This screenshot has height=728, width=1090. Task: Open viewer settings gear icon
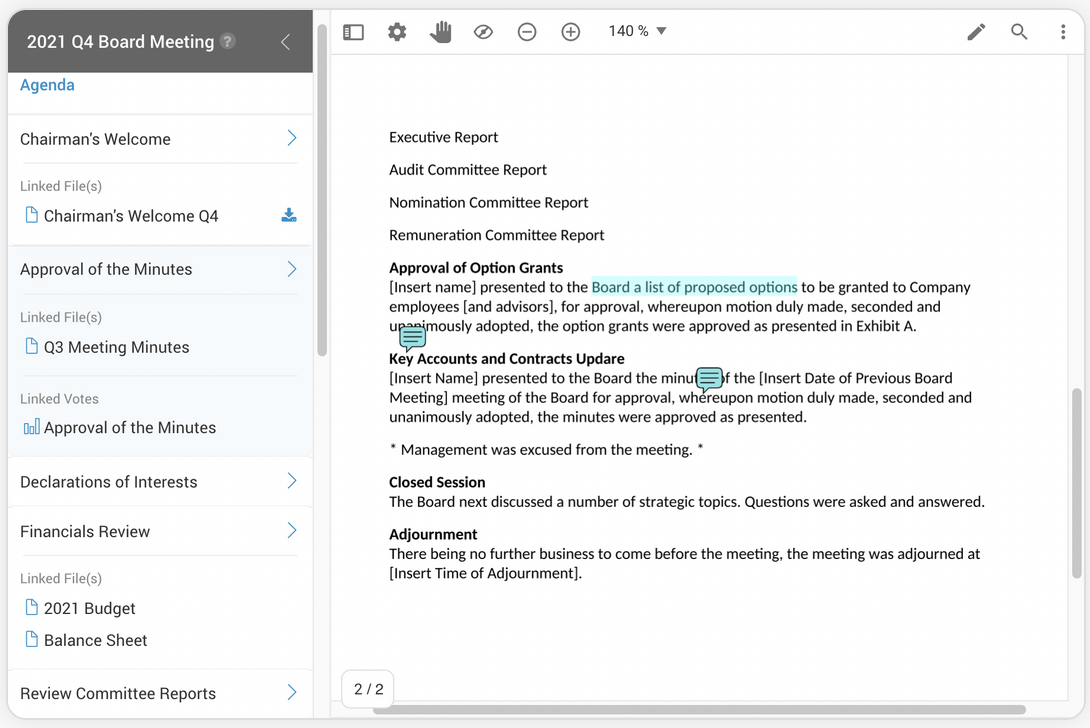(397, 32)
